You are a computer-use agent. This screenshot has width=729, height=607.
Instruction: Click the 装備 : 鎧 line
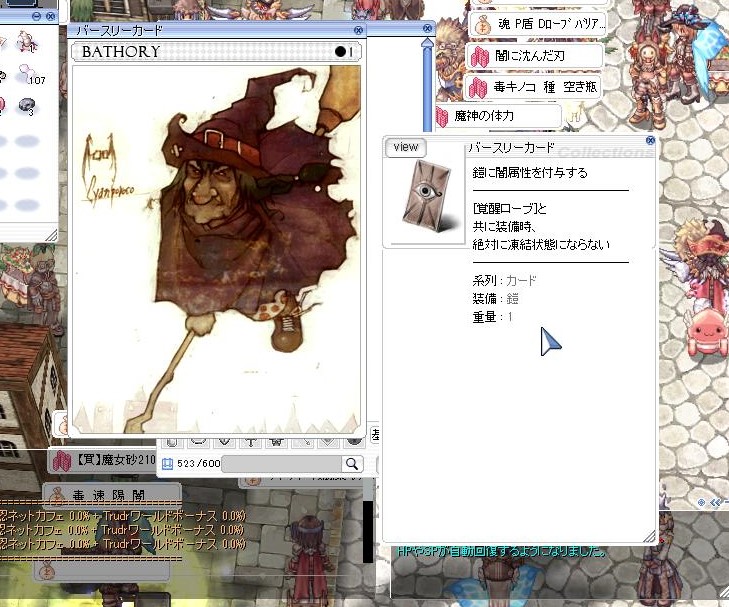click(x=496, y=298)
